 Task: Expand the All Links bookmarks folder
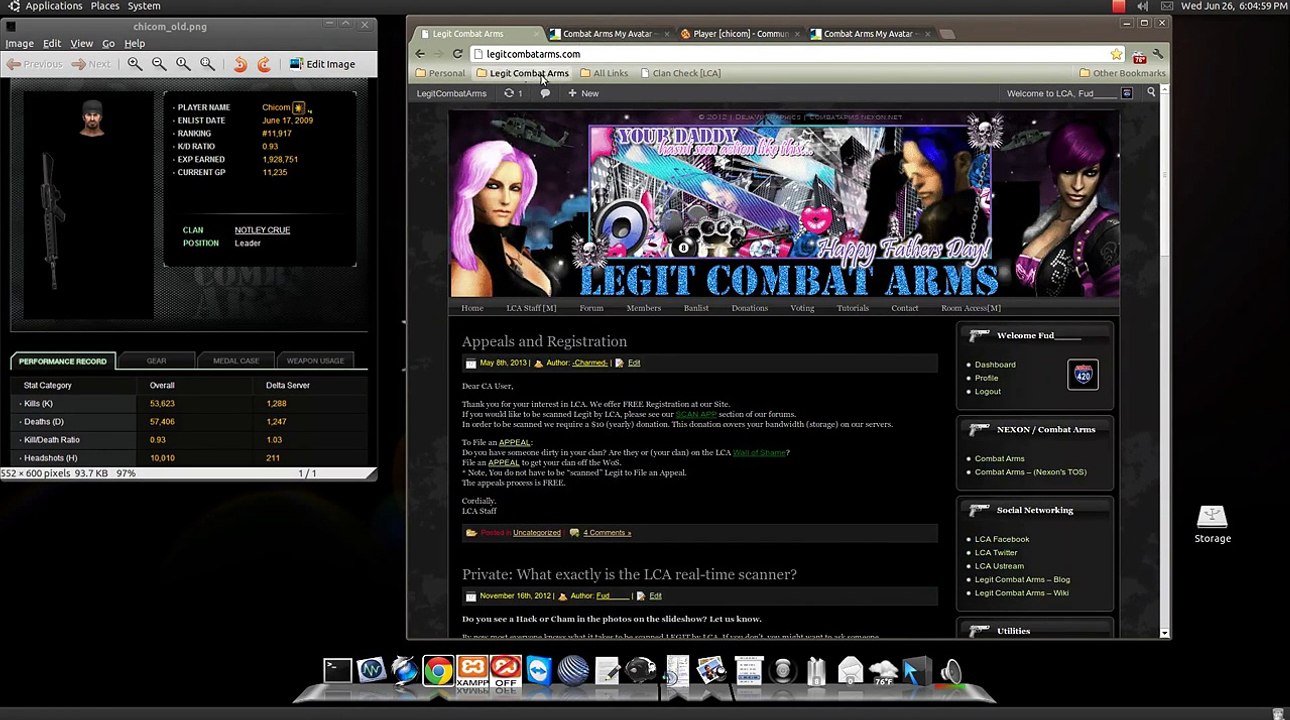pos(604,73)
